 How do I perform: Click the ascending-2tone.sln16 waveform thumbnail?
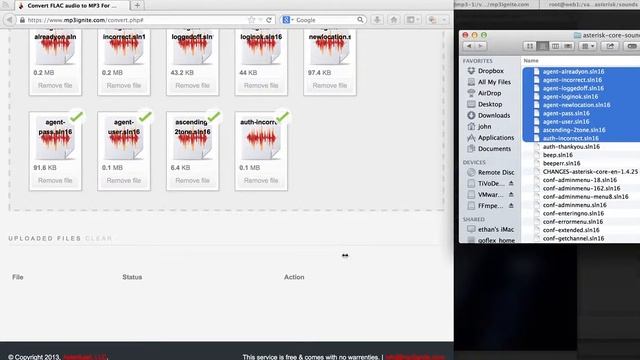[192, 138]
